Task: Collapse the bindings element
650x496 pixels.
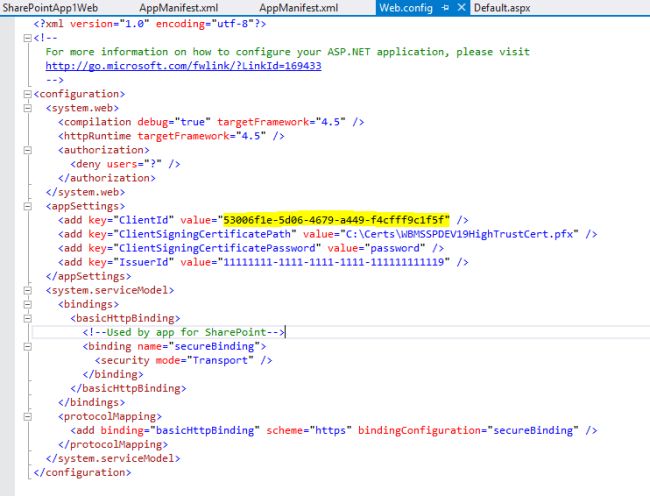Action: click(x=27, y=304)
